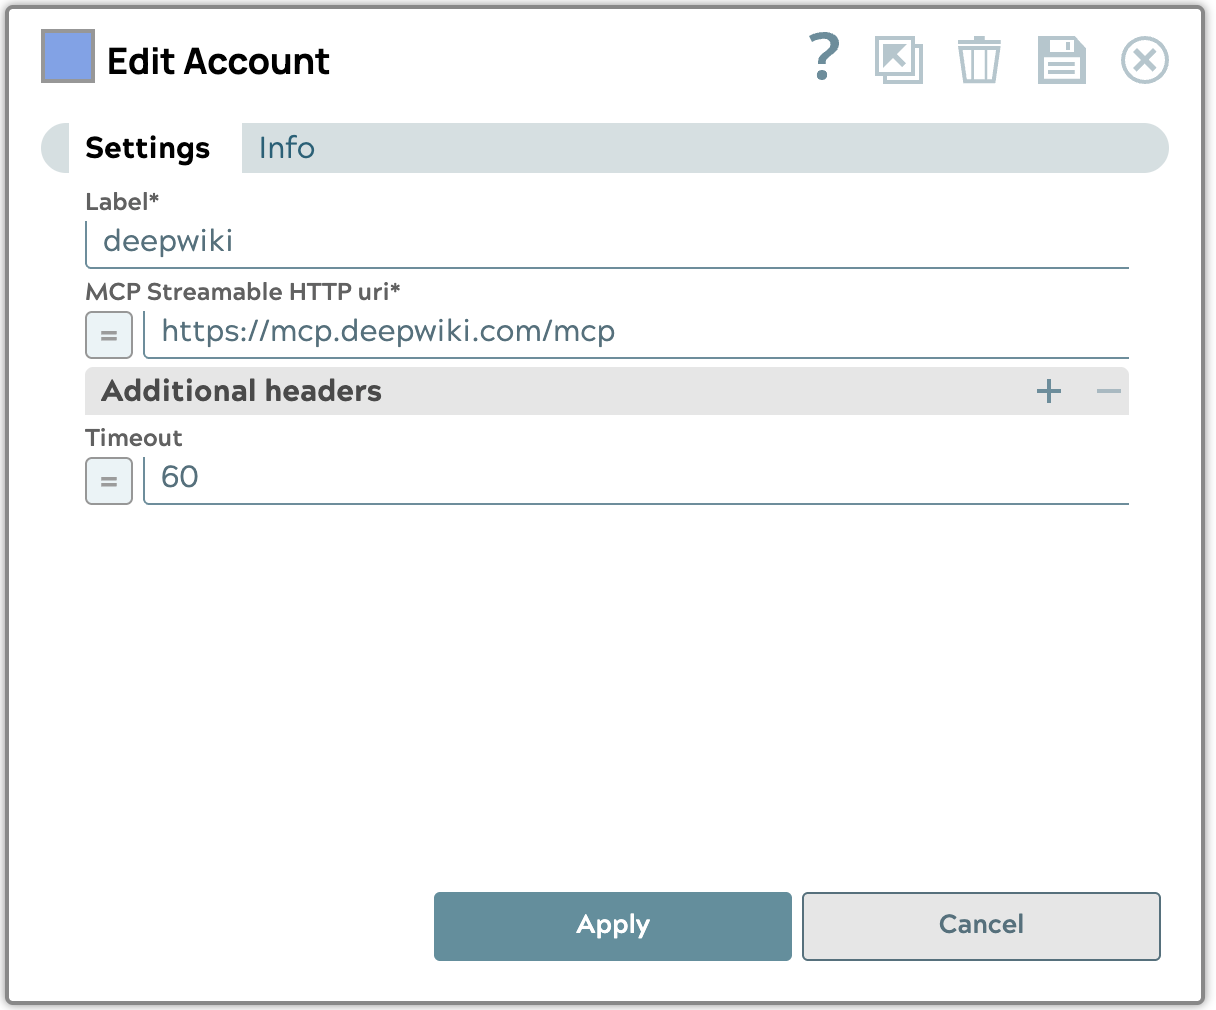The width and height of the screenshot is (1216, 1010).
Task: Delete the deepwiki account using trash icon
Action: coord(979,60)
